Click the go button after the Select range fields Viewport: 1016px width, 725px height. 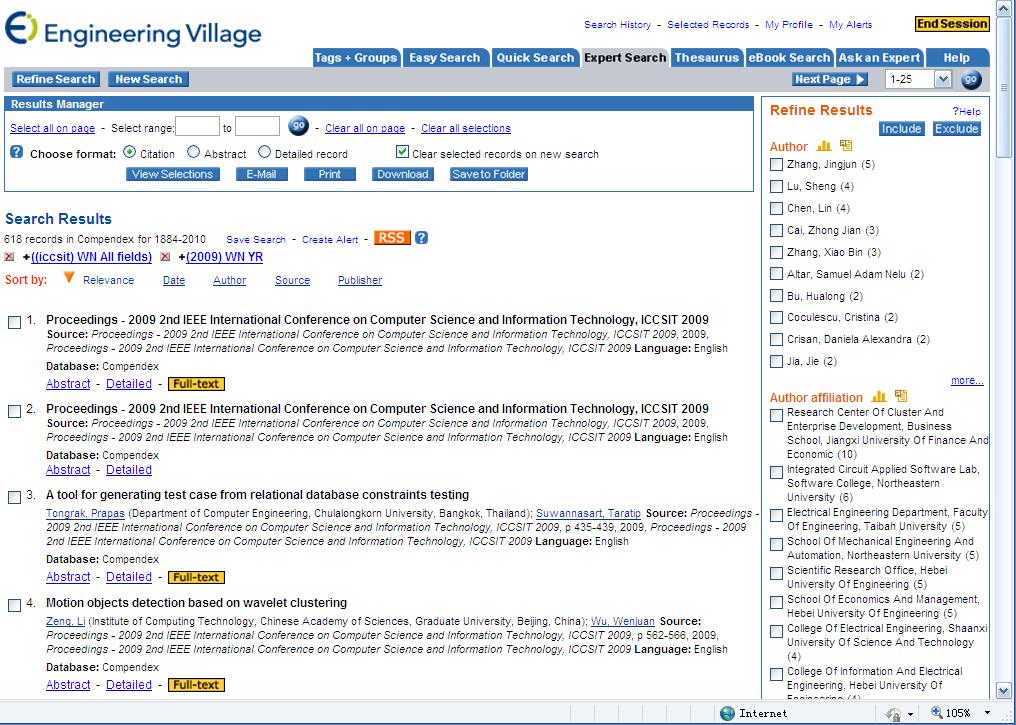[297, 126]
